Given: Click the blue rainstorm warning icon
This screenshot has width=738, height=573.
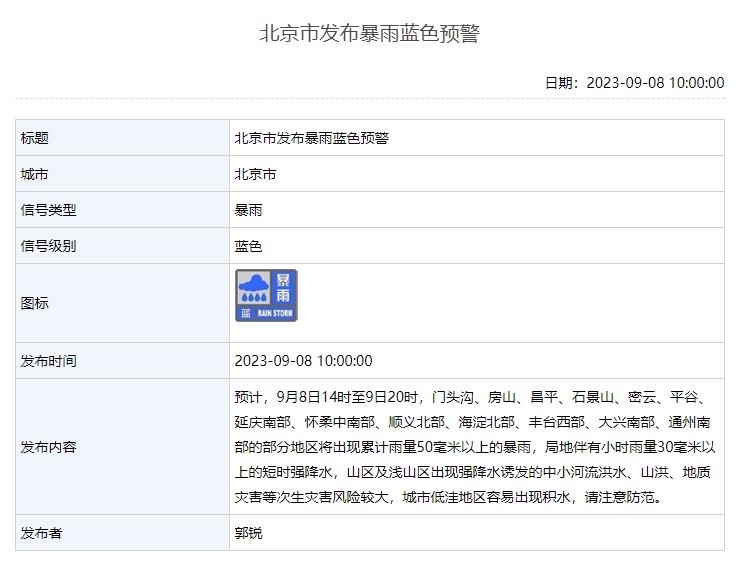Looking at the screenshot, I should tap(266, 295).
